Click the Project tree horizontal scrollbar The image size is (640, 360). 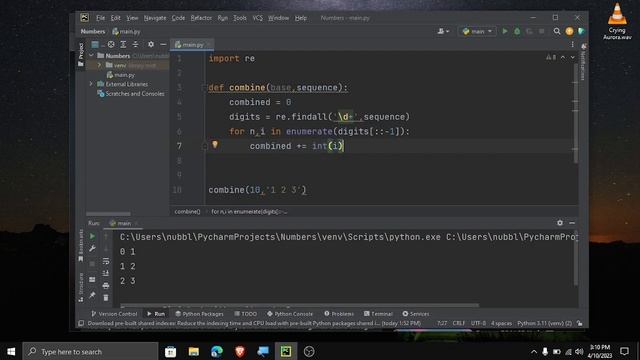click(108, 213)
